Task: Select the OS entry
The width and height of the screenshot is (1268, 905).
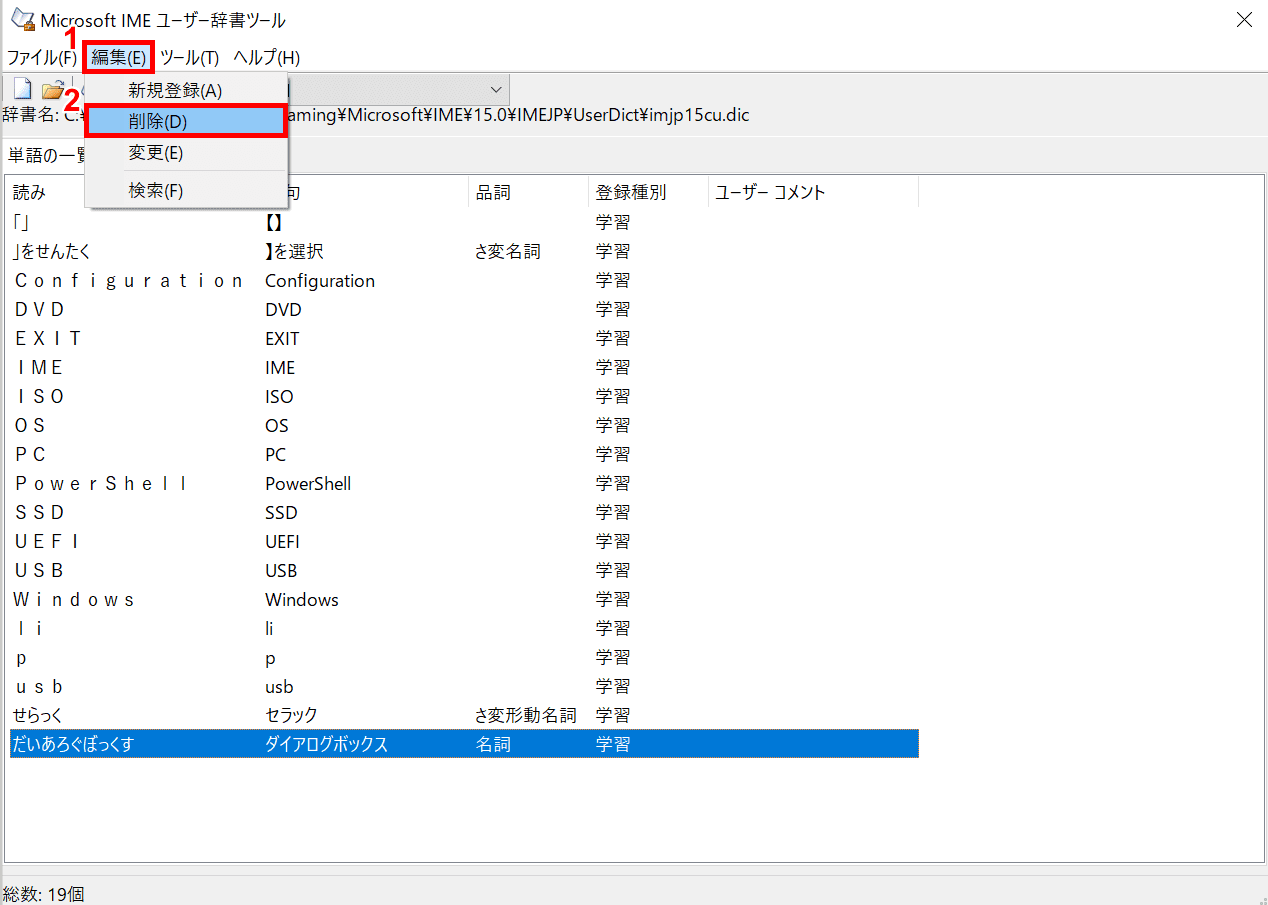Action: pos(464,426)
